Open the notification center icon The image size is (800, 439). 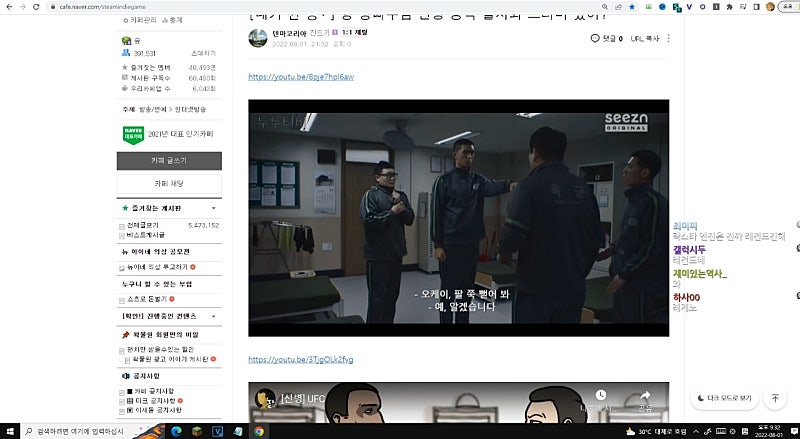793,431
